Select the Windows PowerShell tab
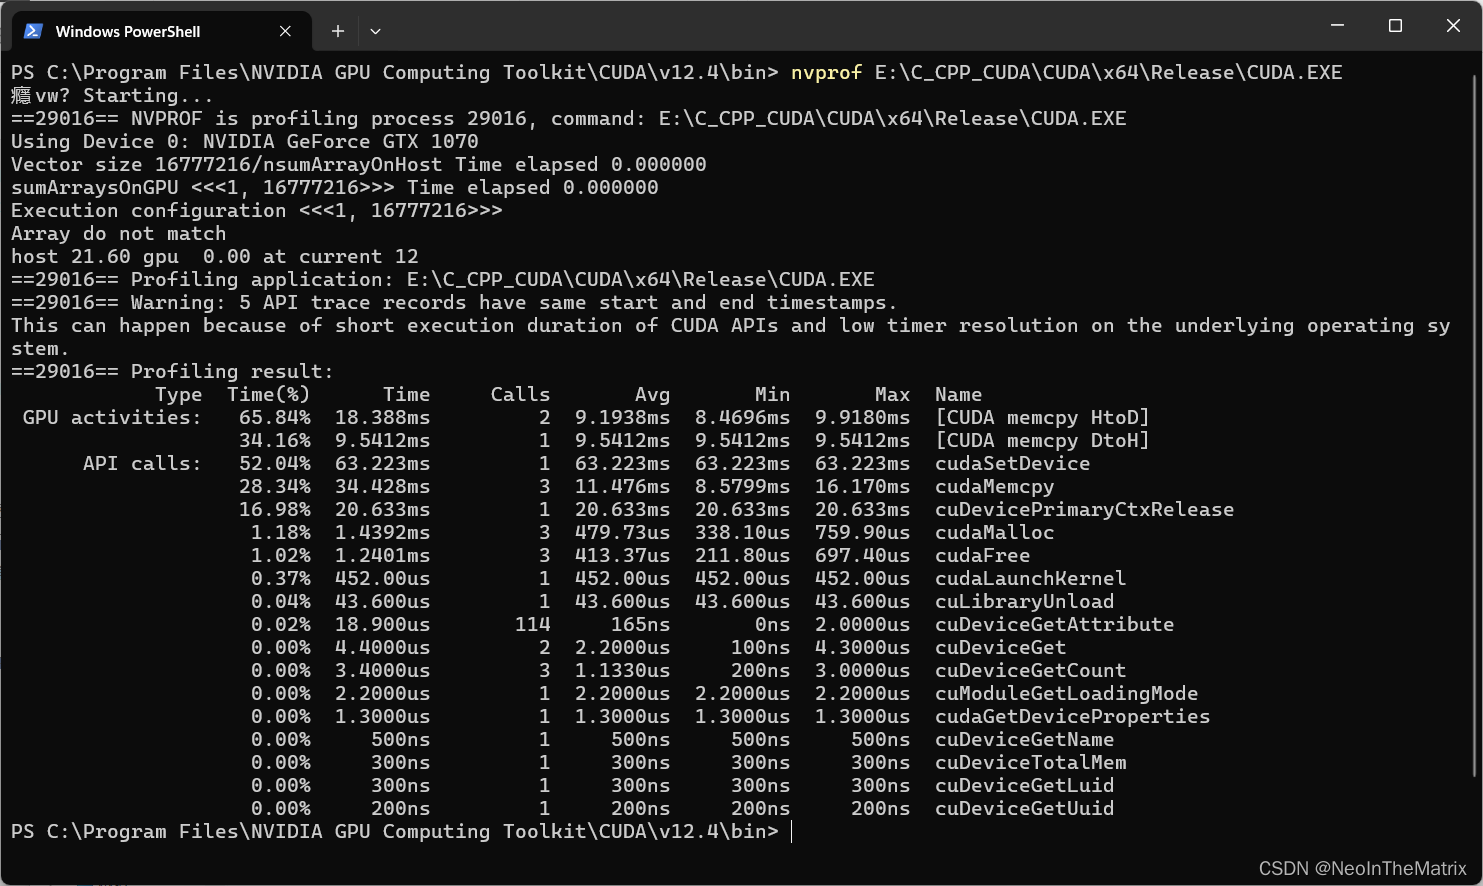The height and width of the screenshot is (886, 1483). coord(160,31)
